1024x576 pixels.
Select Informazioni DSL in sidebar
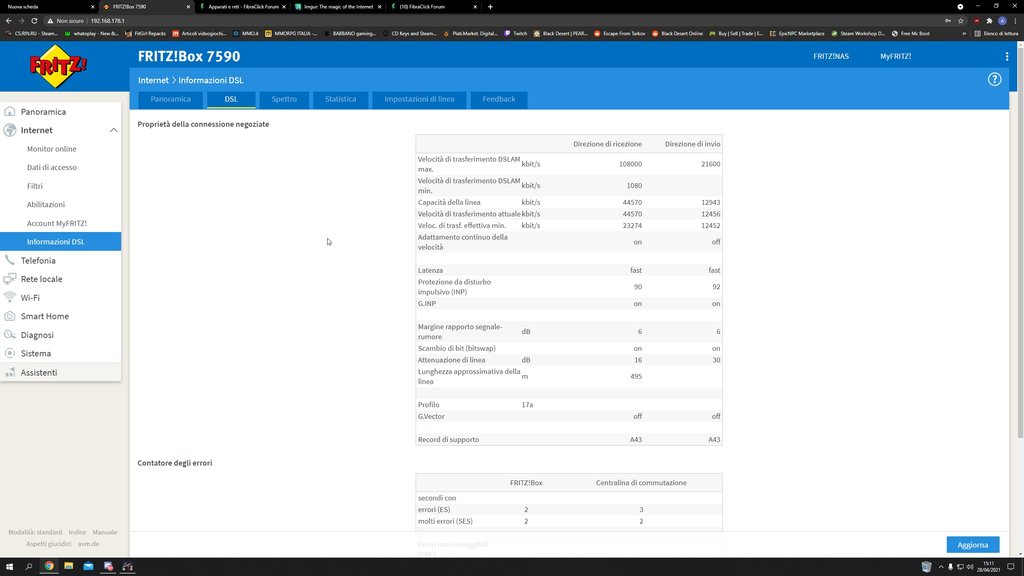click(x=60, y=242)
